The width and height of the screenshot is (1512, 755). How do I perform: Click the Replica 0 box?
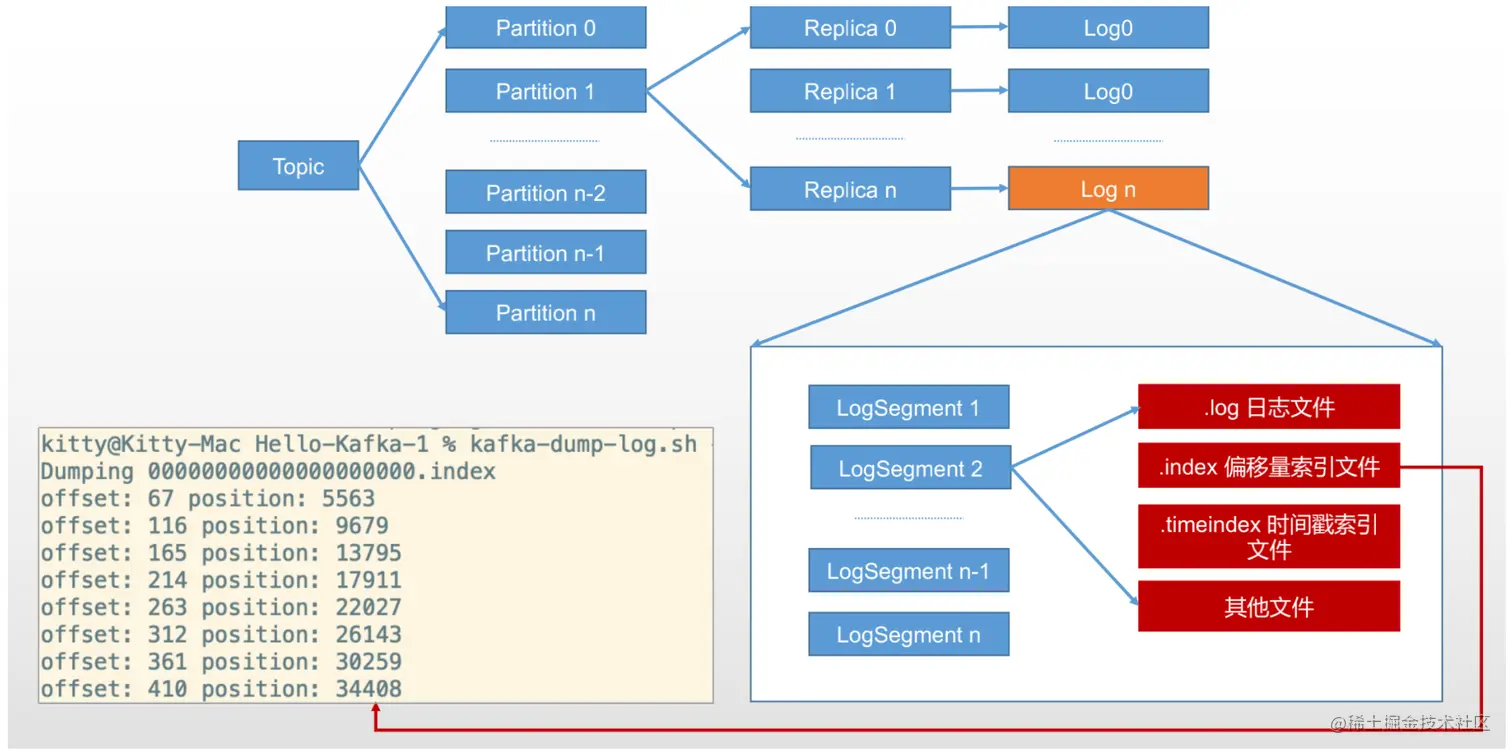point(850,28)
